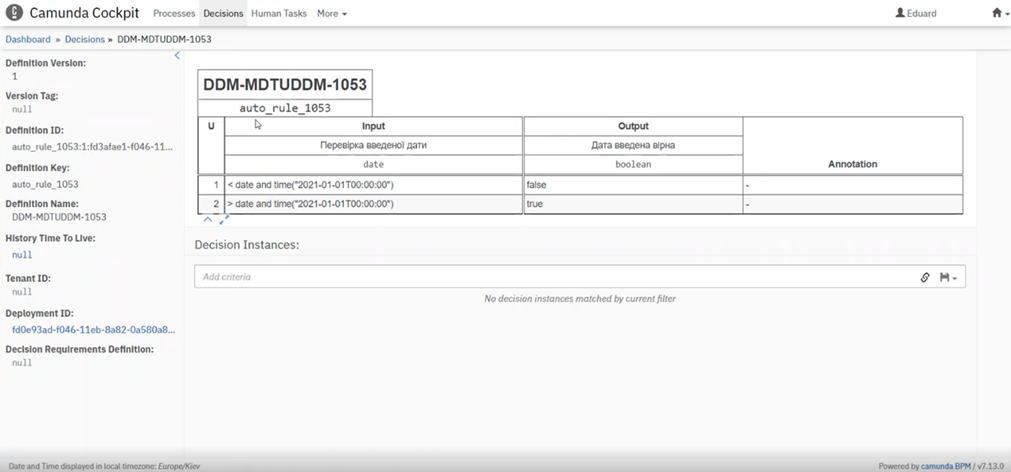Screen dimensions: 1011x472
Task: Maximize the decision table with the arrows icon
Action: click(224, 220)
